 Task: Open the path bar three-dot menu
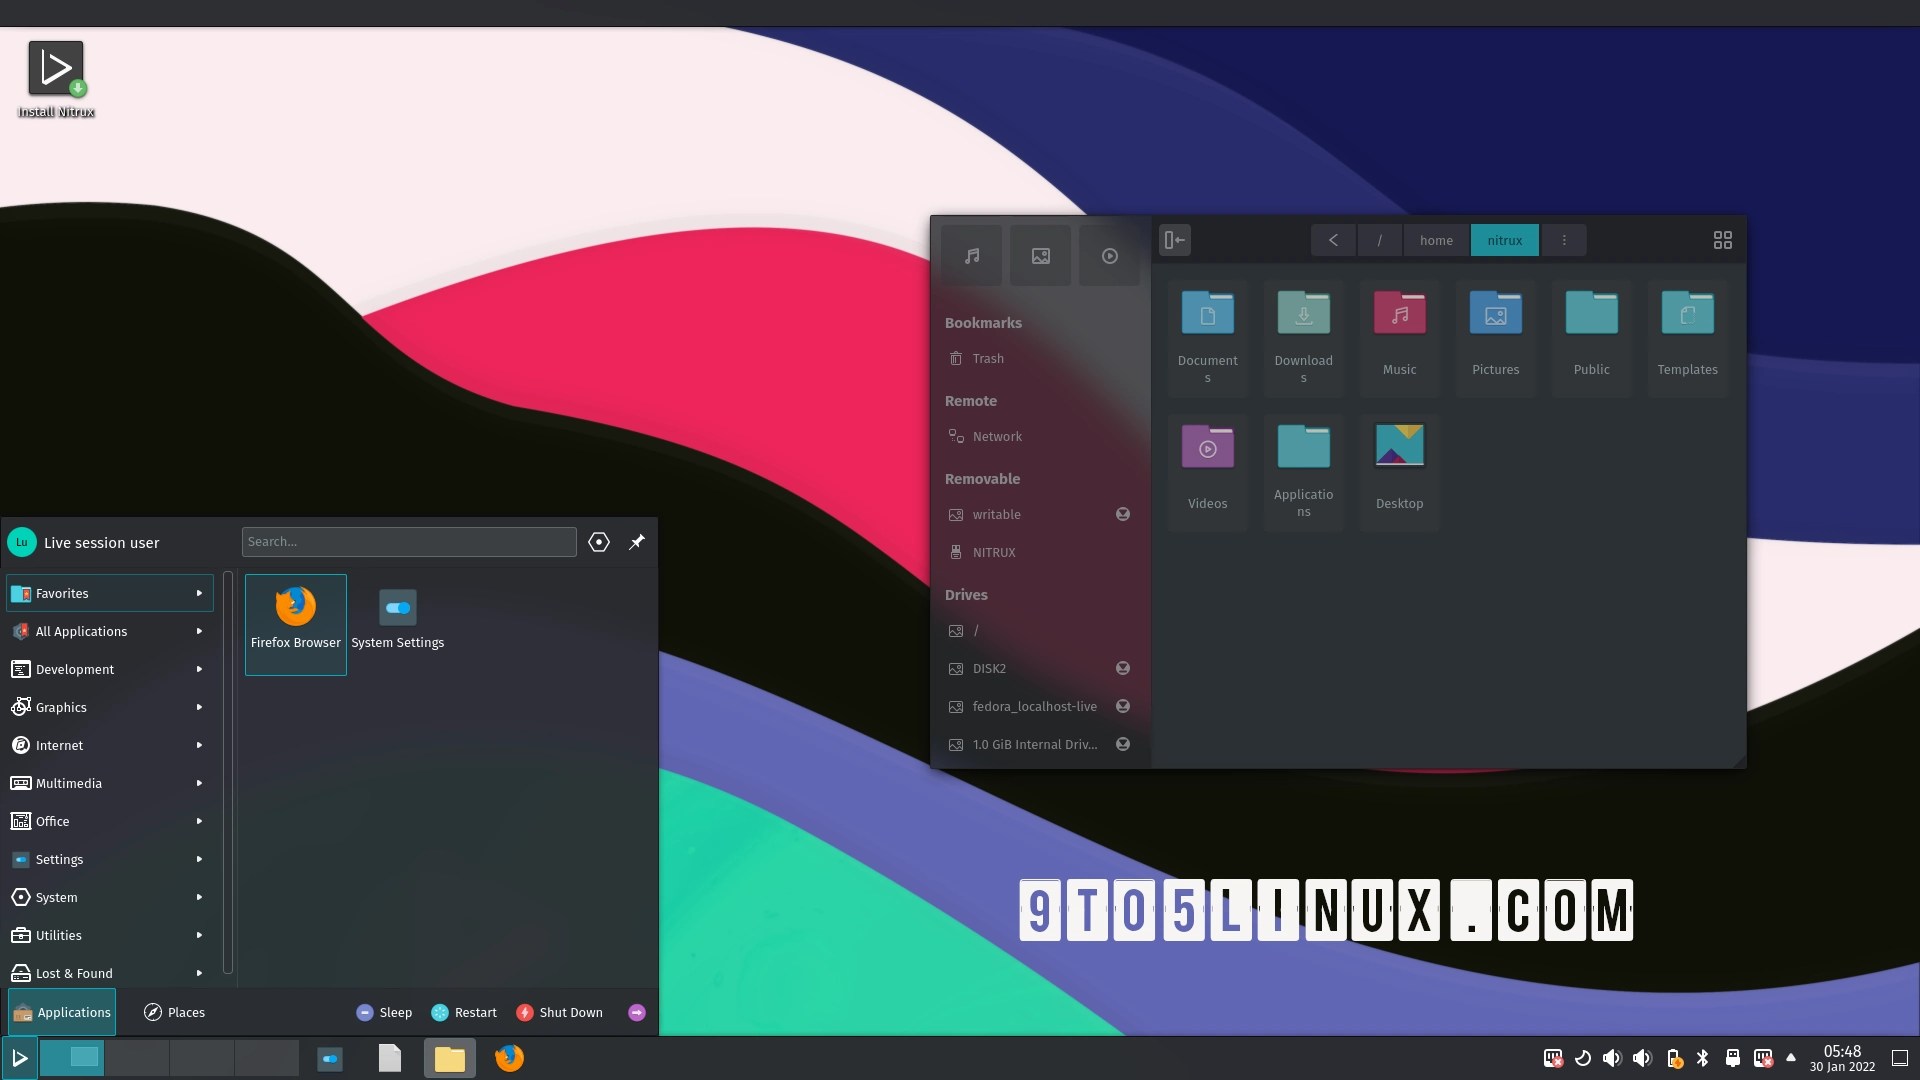click(x=1564, y=240)
